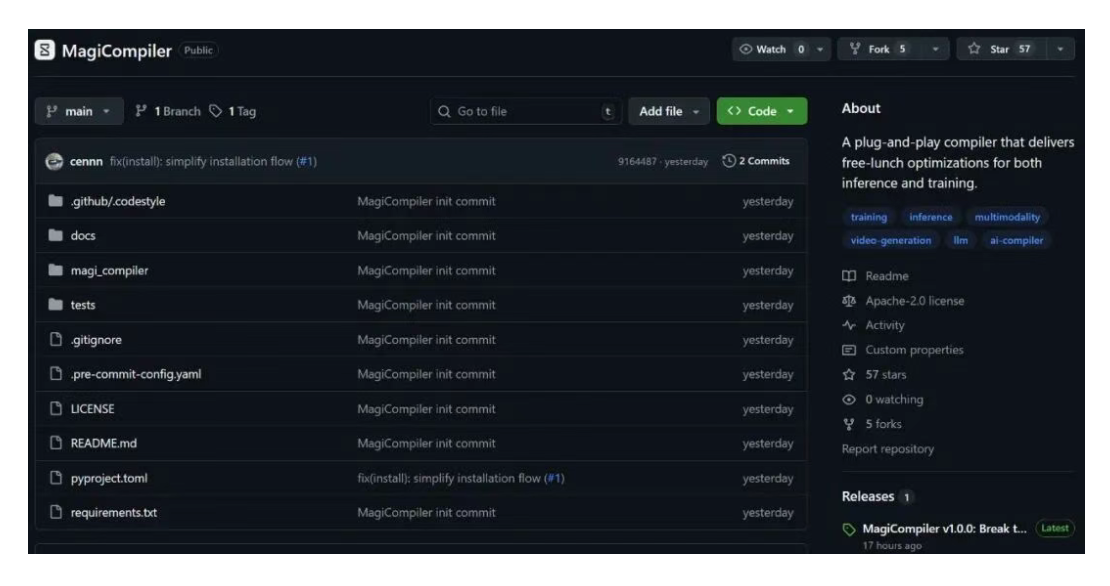Open the pyproject.toml file
1110x586 pixels.
(x=112, y=478)
